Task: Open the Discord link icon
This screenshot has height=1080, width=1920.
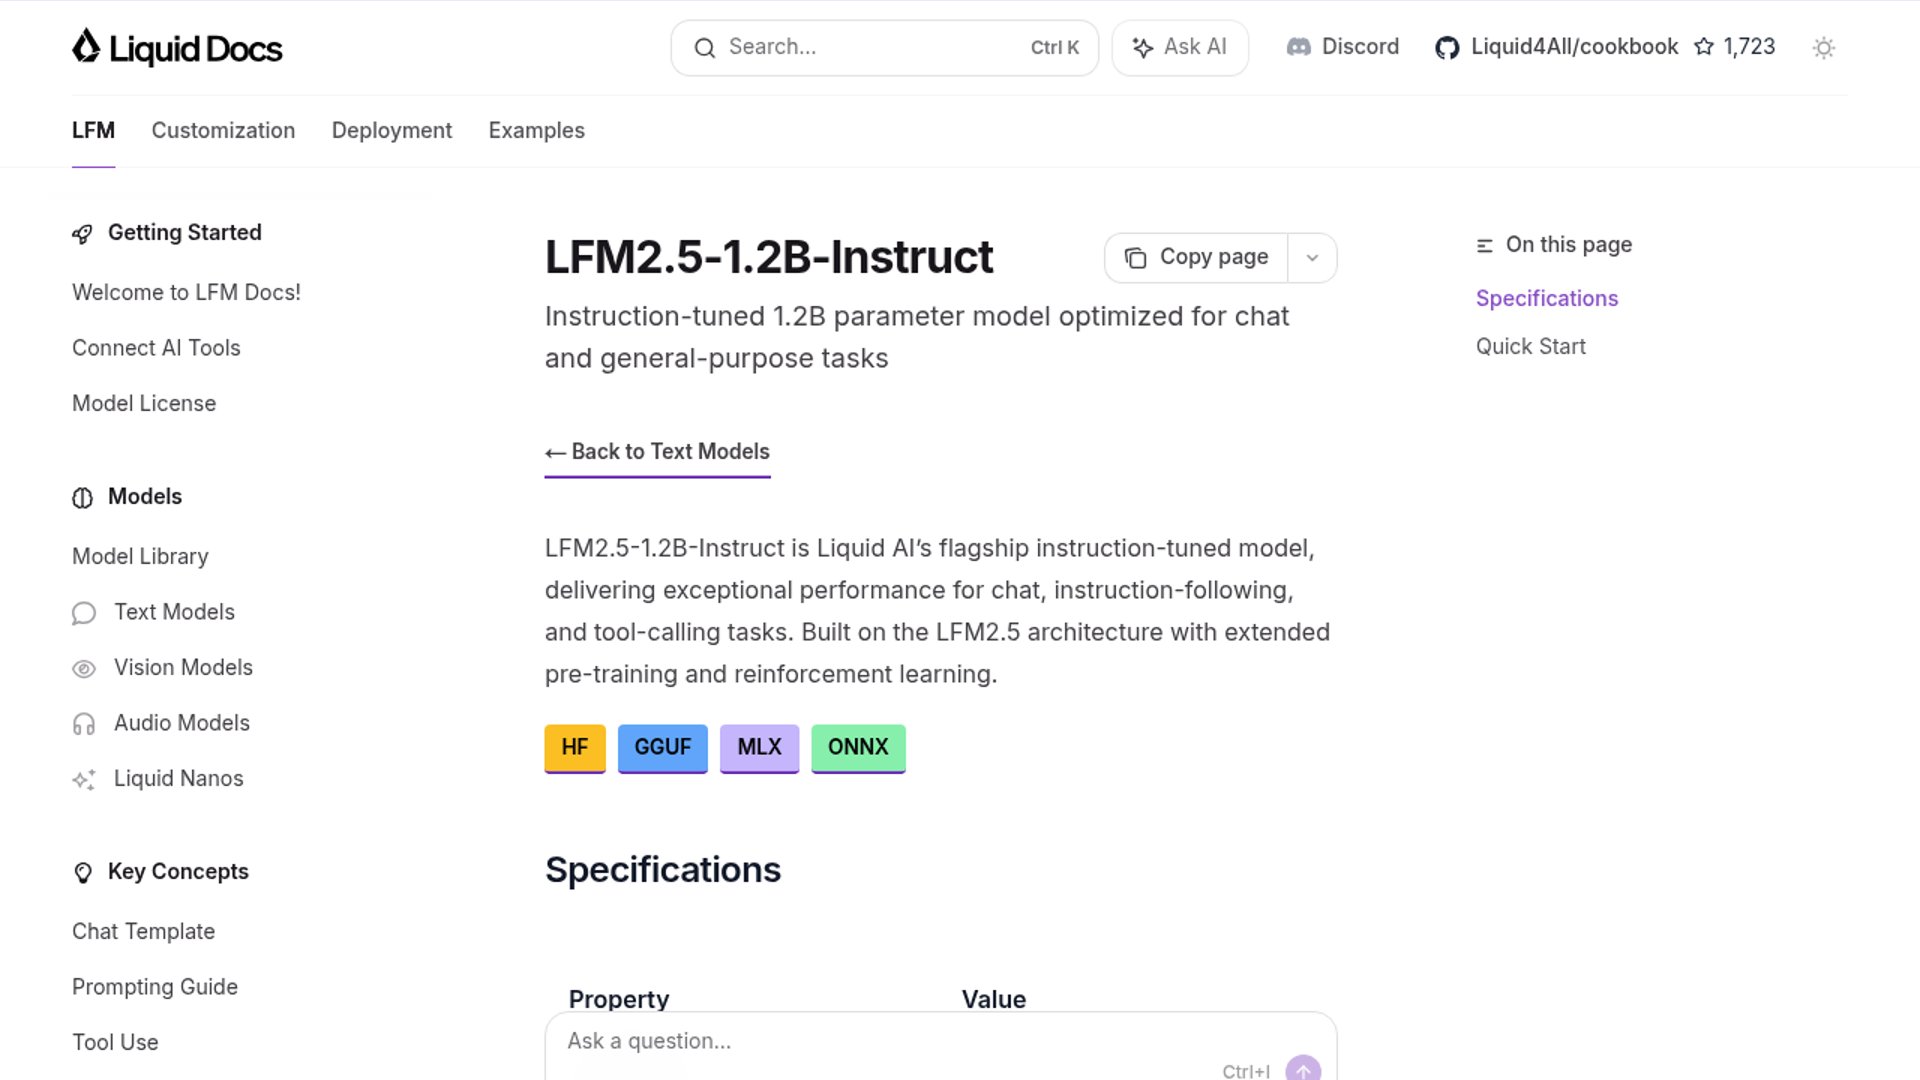Action: point(1298,47)
